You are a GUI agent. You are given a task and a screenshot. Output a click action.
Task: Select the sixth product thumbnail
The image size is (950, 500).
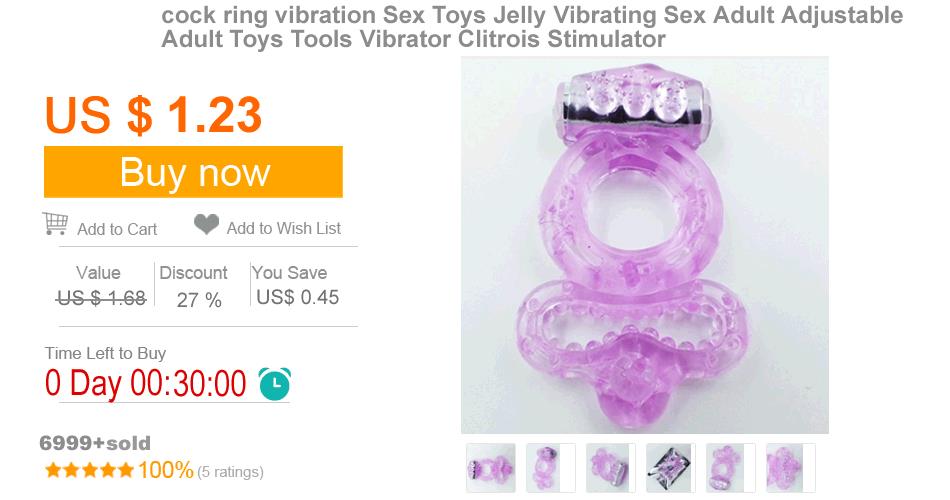pyautogui.click(x=791, y=468)
